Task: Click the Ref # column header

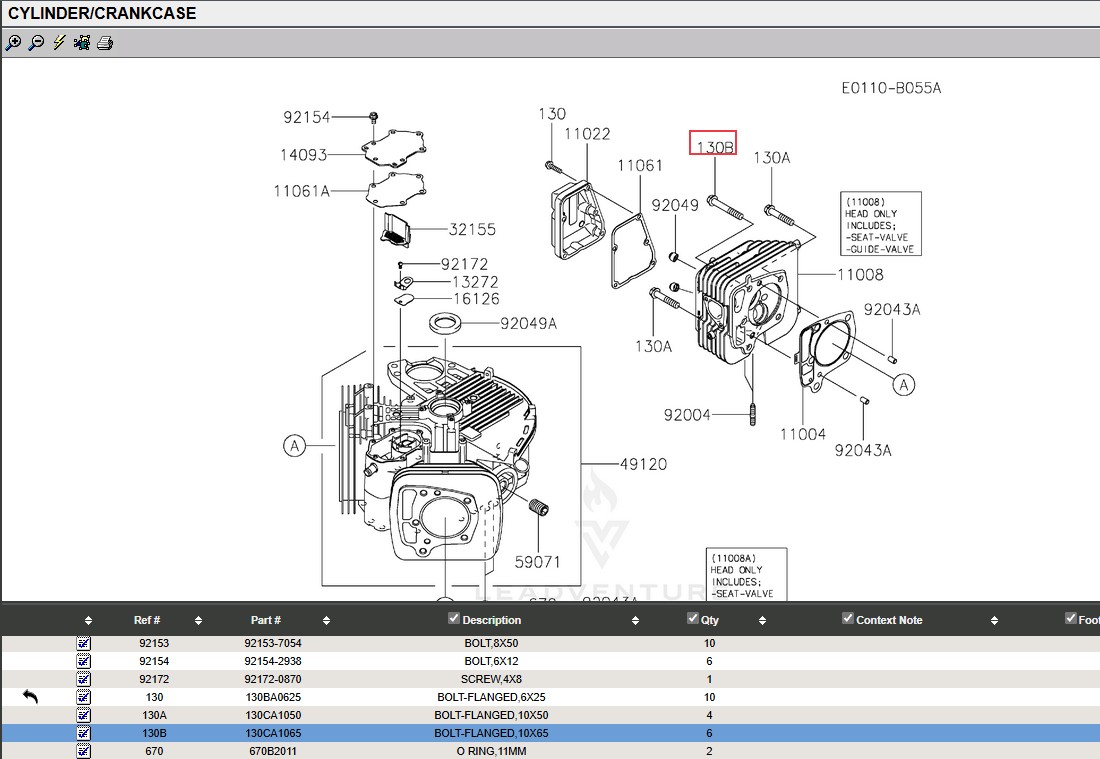Action: tap(147, 620)
